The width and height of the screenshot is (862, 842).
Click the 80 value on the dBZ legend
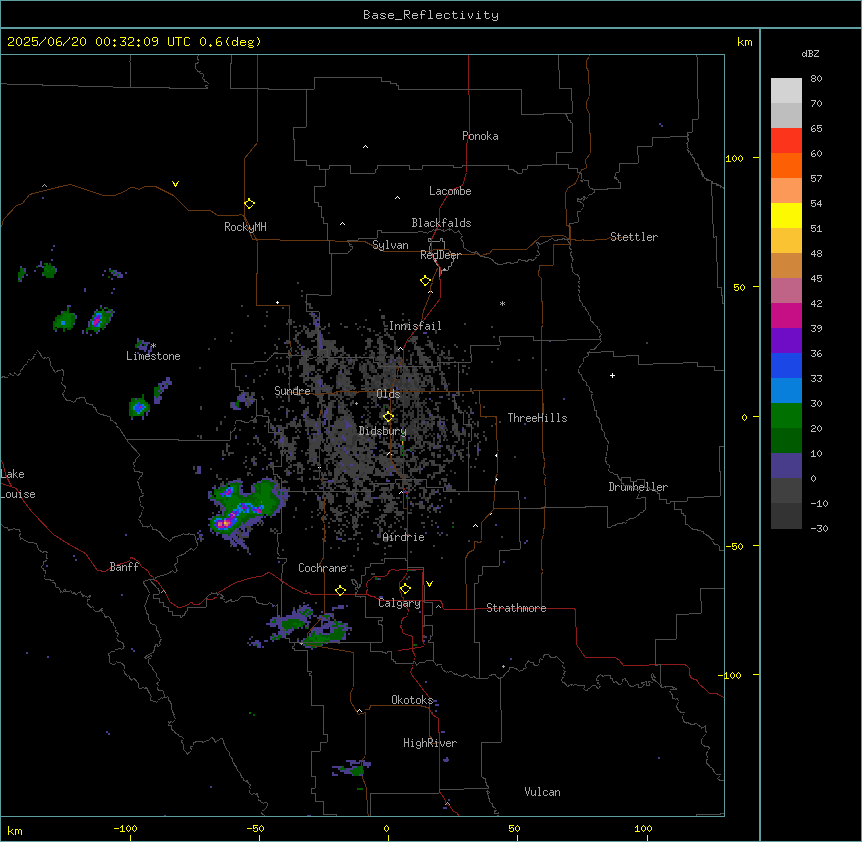pyautogui.click(x=816, y=79)
